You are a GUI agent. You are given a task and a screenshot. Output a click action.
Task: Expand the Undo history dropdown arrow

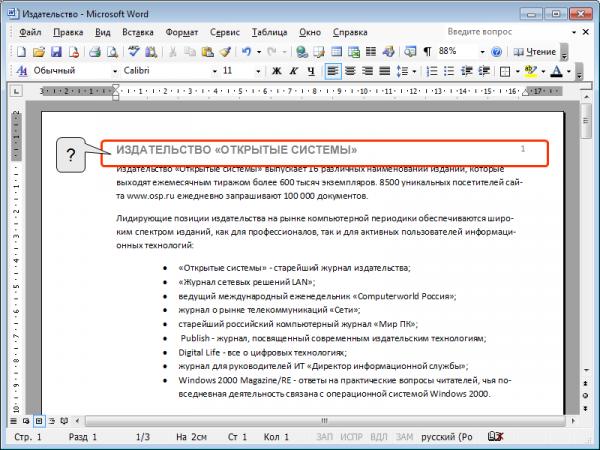259,52
